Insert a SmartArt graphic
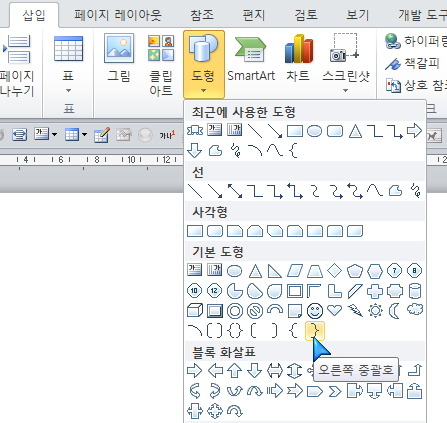 tap(251, 59)
